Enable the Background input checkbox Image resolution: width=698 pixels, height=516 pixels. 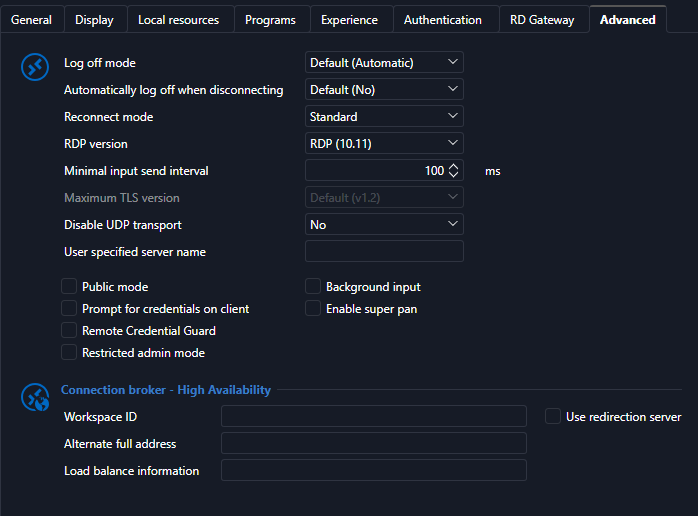pos(313,286)
